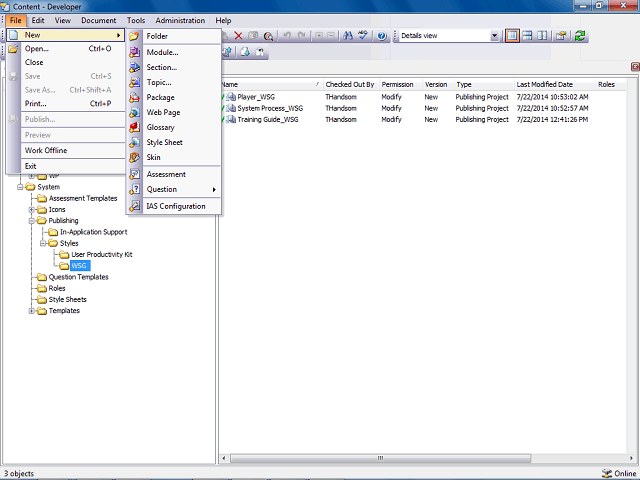The width and height of the screenshot is (640, 480).
Task: Choose Folder from the New submenu
Action: (174, 36)
